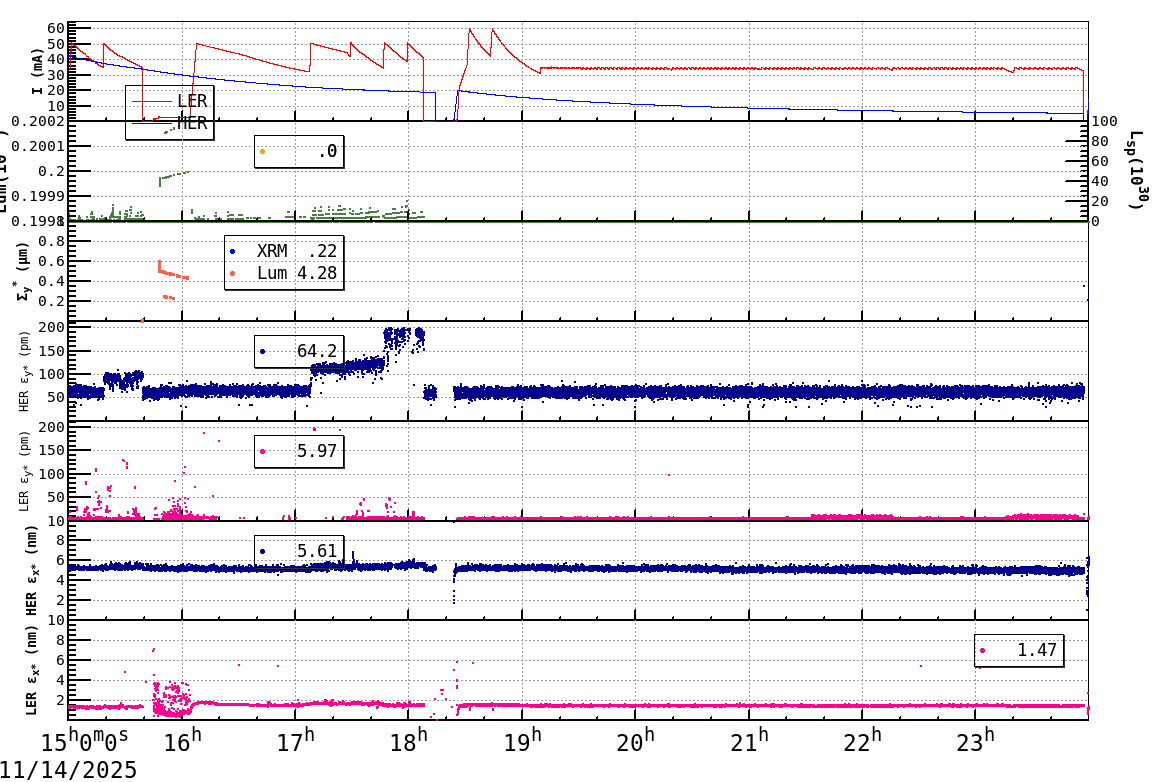The width and height of the screenshot is (1160, 782).
Task: Click the blue XRM legend marker dot
Action: click(x=232, y=252)
